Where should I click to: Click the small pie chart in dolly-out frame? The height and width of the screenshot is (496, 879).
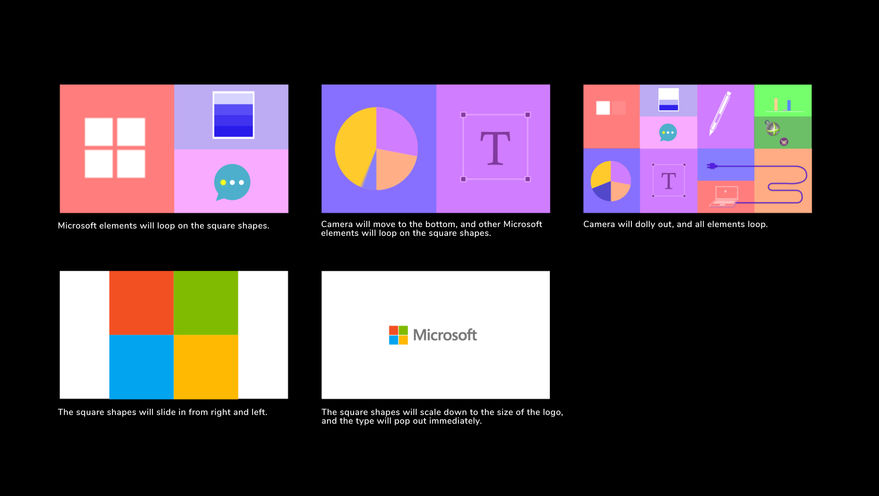pos(610,181)
